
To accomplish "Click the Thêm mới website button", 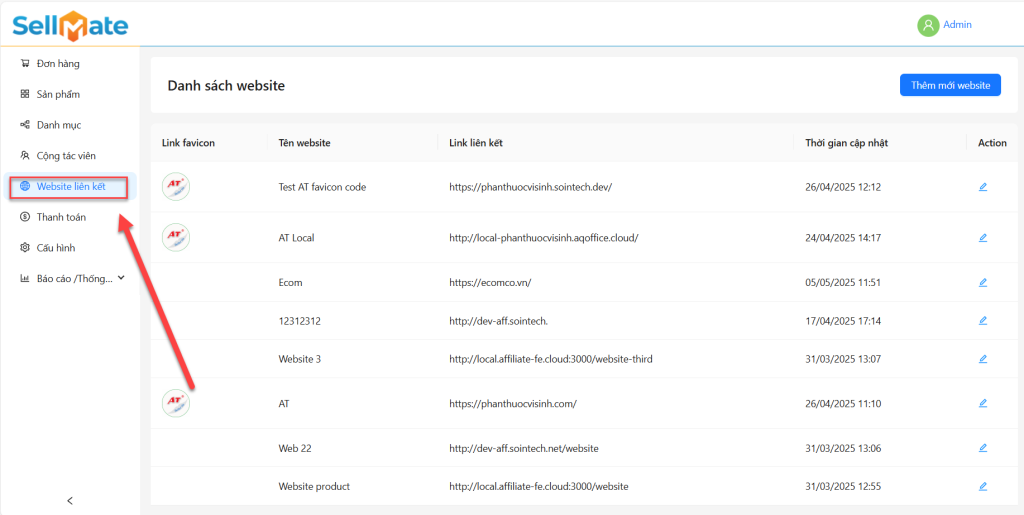I will point(949,86).
